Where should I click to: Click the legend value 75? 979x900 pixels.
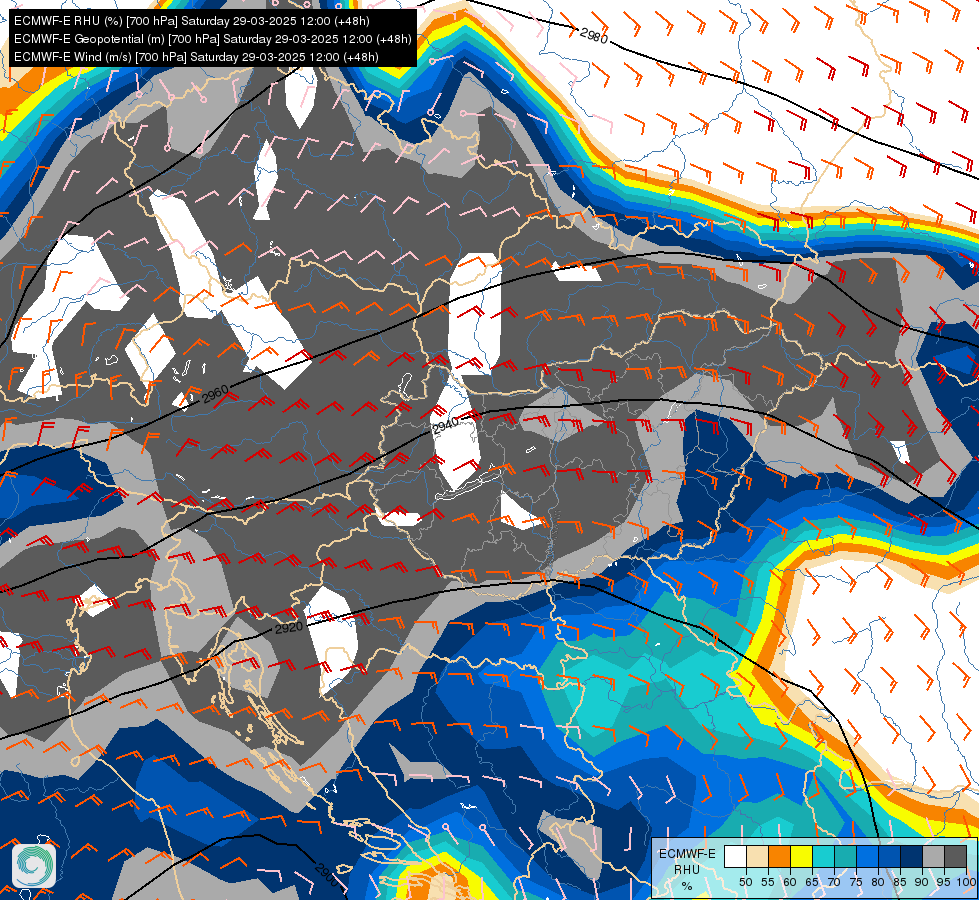(x=856, y=883)
